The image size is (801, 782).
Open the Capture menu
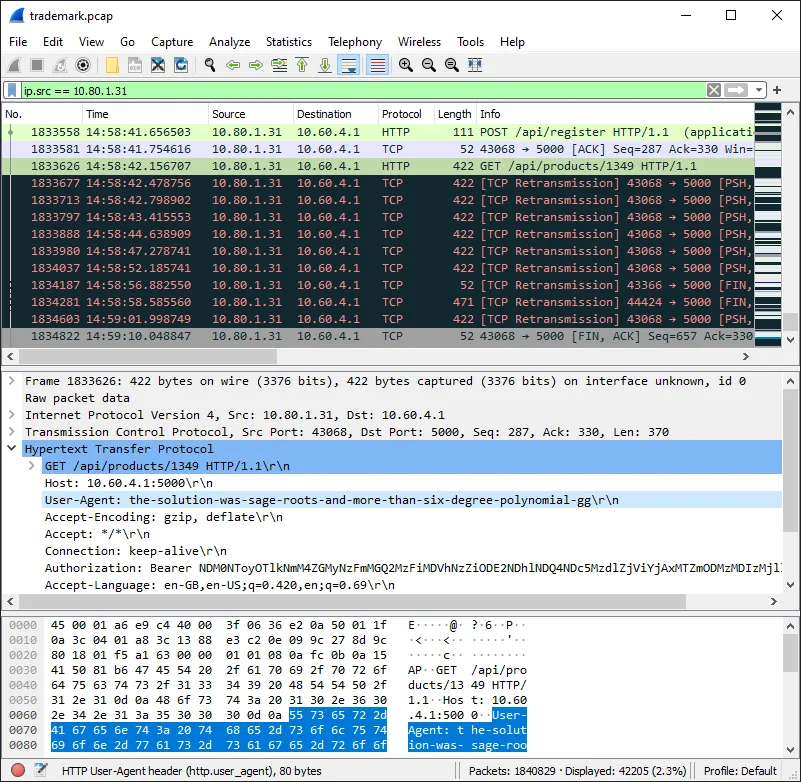[x=172, y=42]
